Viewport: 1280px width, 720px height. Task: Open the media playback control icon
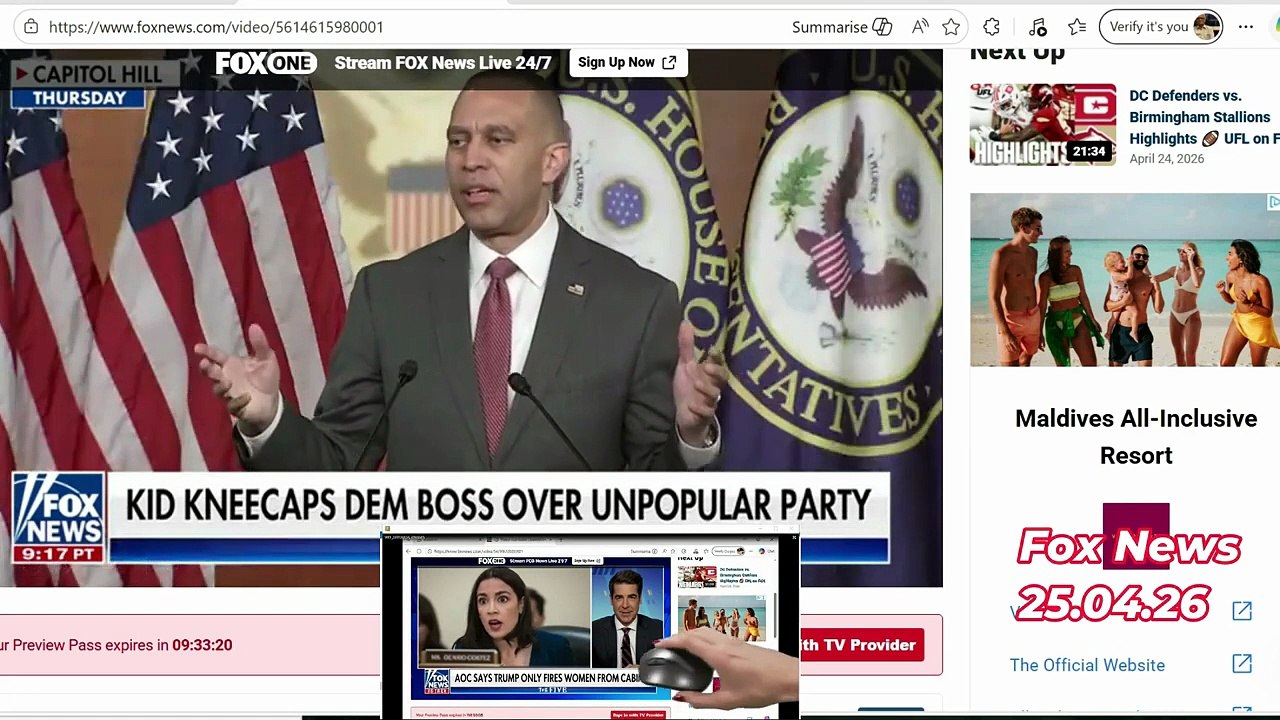[1037, 27]
